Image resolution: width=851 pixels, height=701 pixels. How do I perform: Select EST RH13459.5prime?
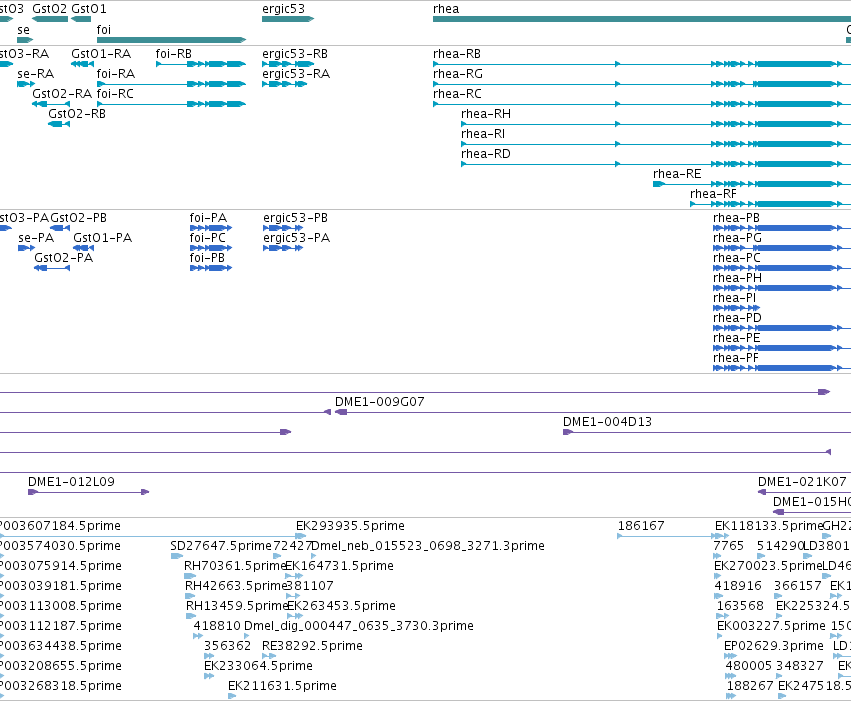[x=190, y=616]
